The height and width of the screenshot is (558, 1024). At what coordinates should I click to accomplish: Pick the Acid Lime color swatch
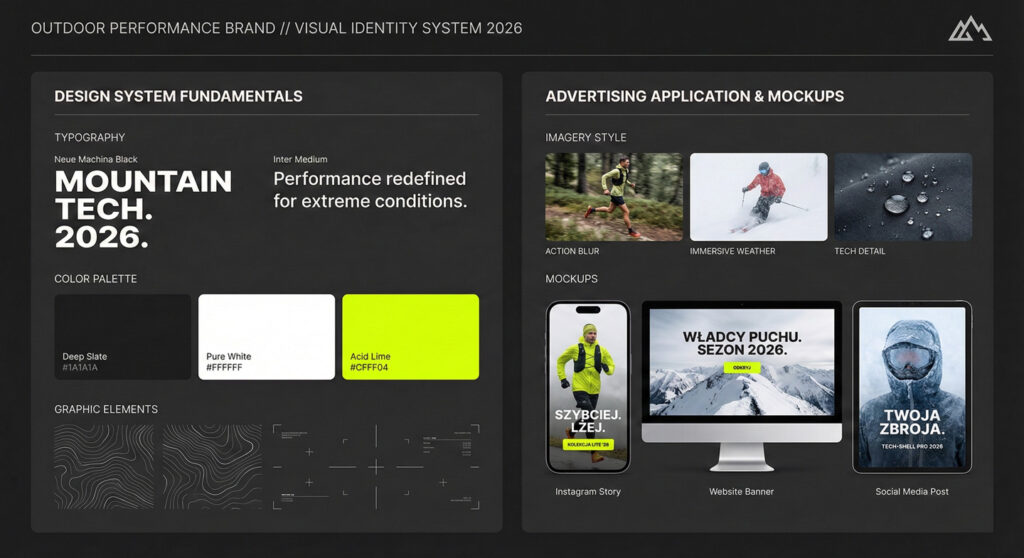410,337
